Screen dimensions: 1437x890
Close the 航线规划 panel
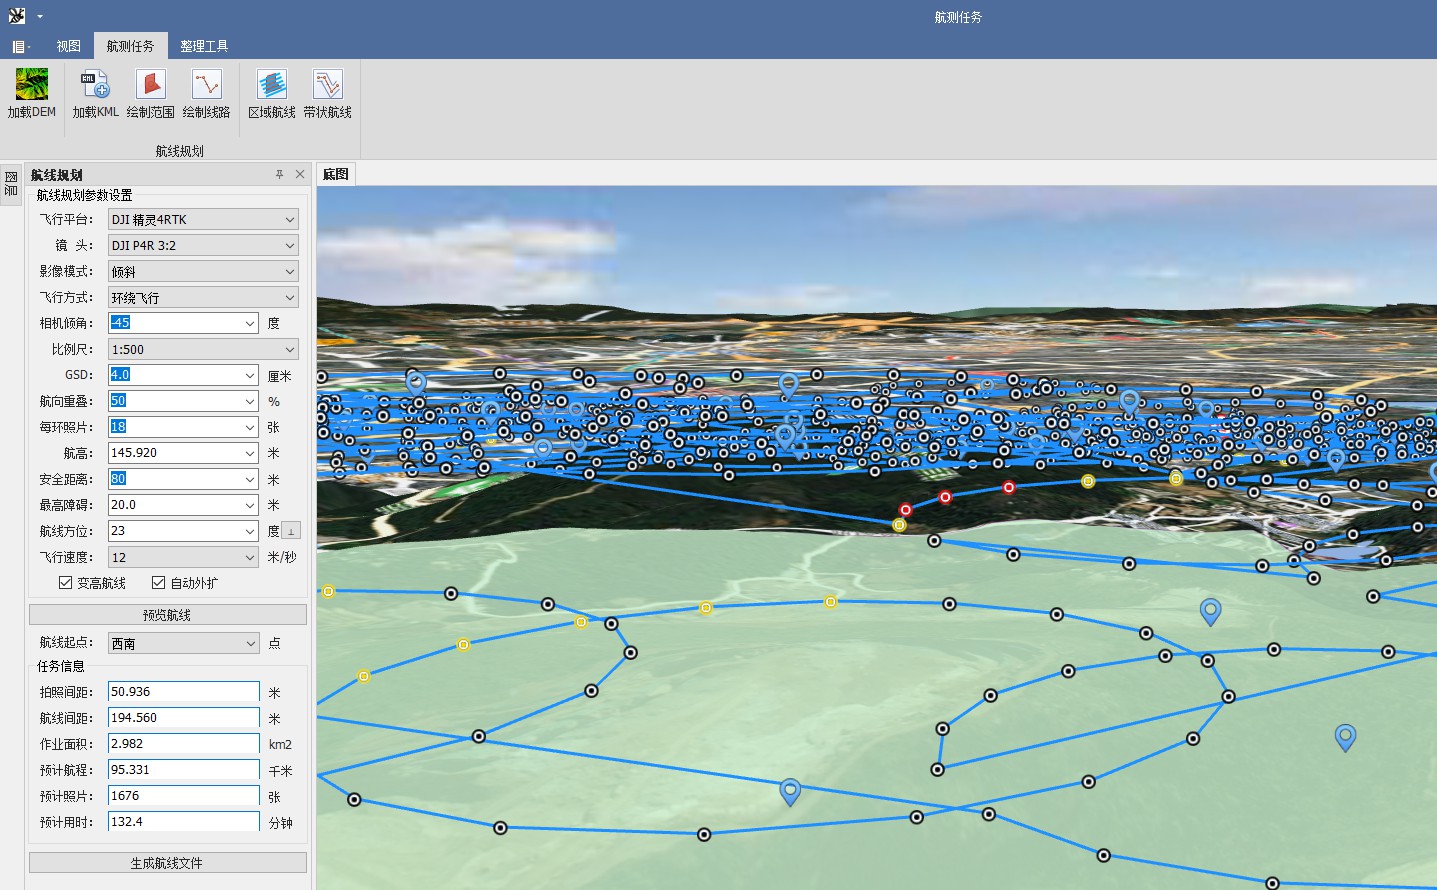point(300,174)
